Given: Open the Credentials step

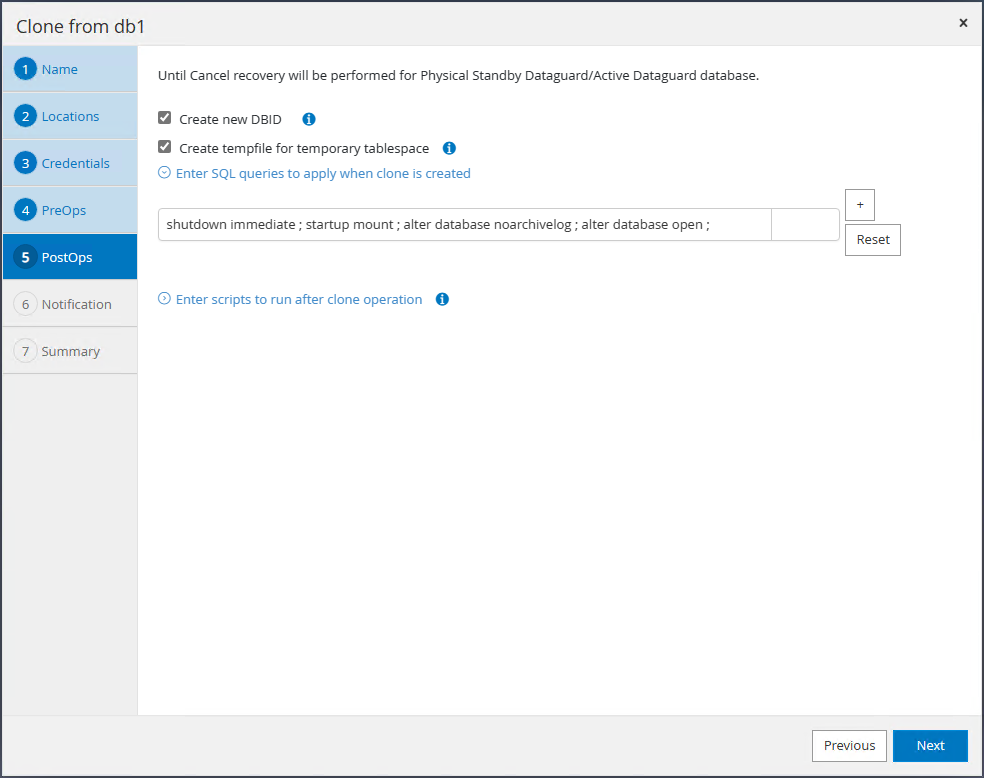Looking at the screenshot, I should (75, 163).
